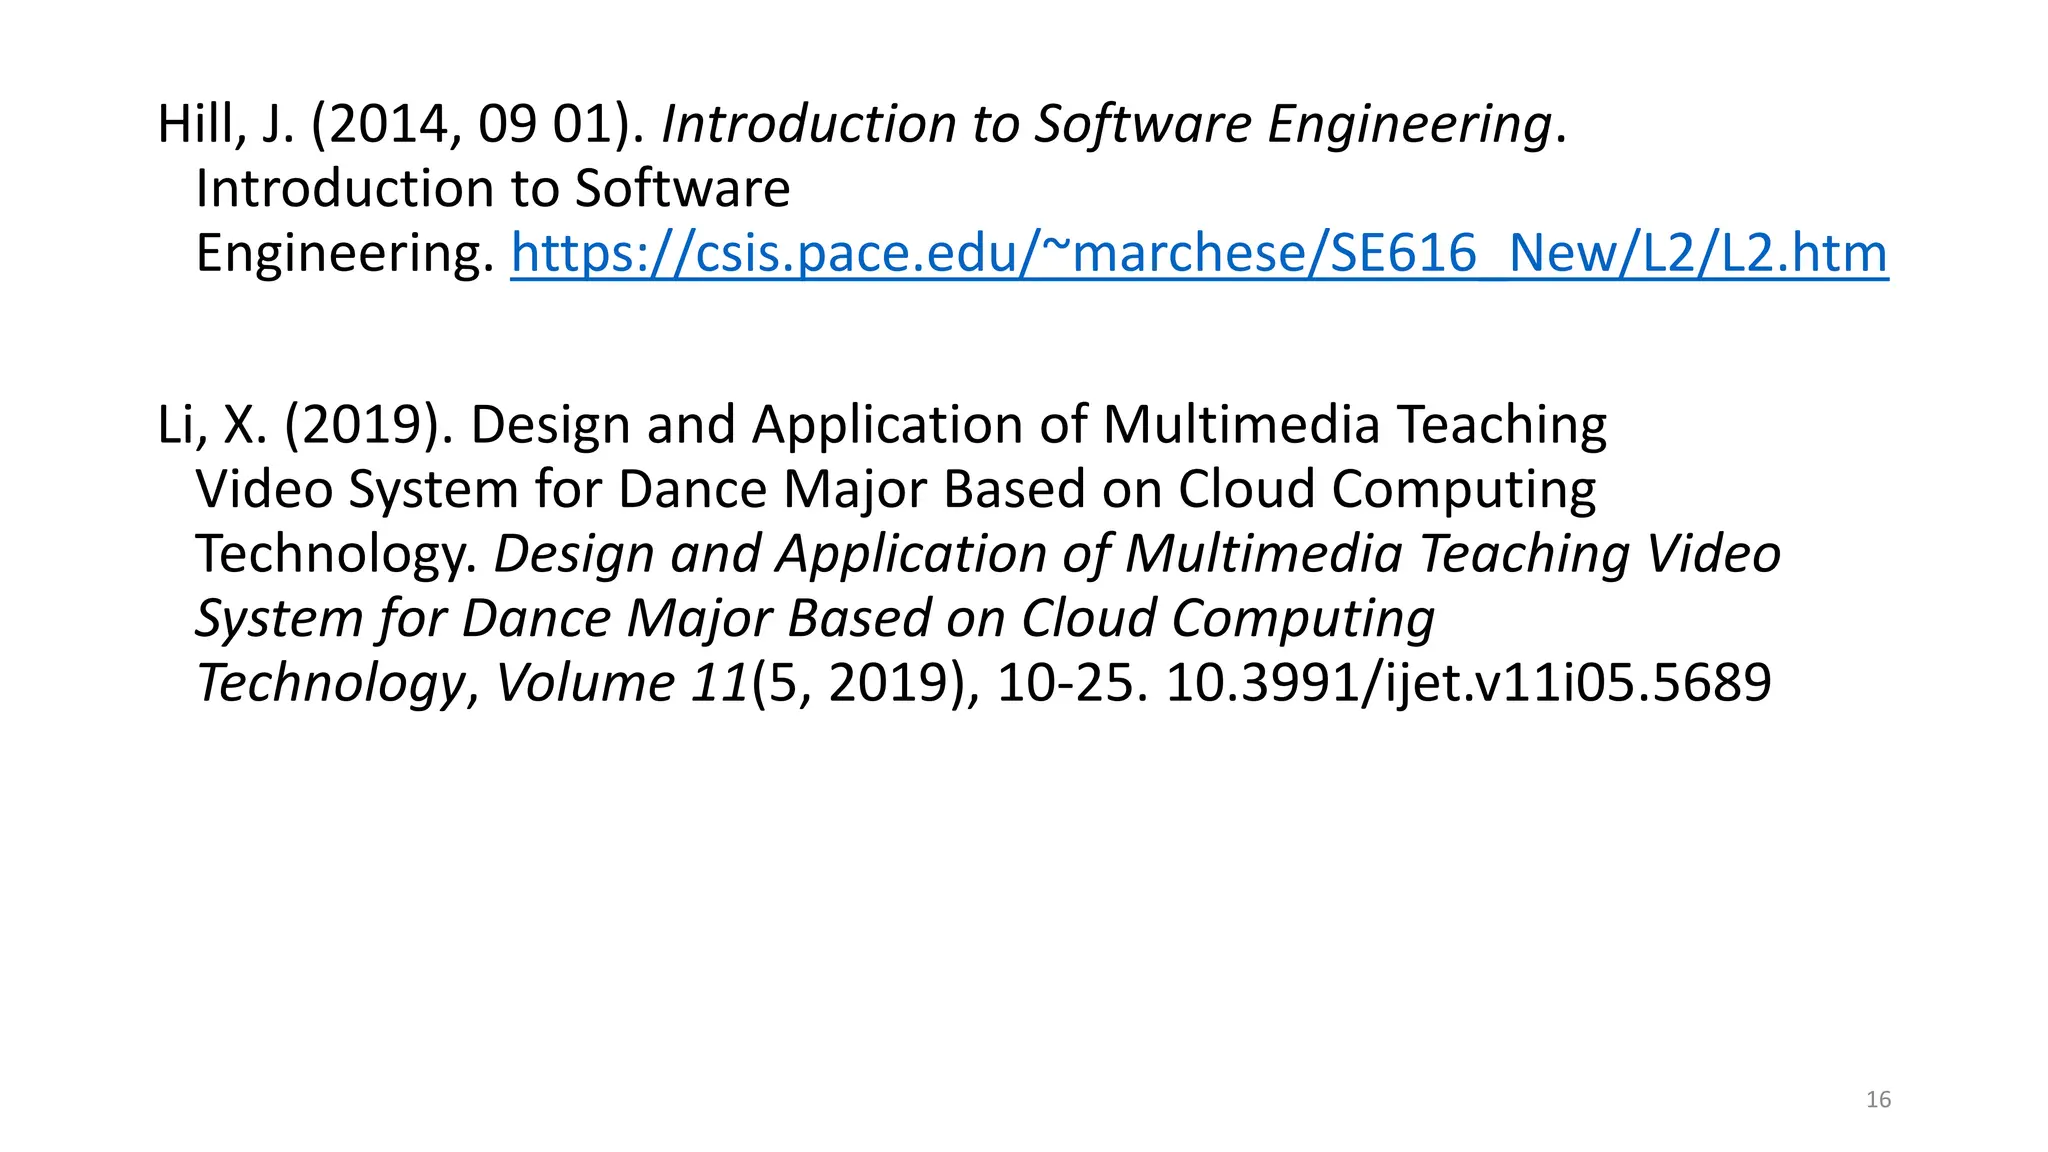Click the italic 'Introduction to Software Engineering' title

pyautogui.click(x=1106, y=125)
